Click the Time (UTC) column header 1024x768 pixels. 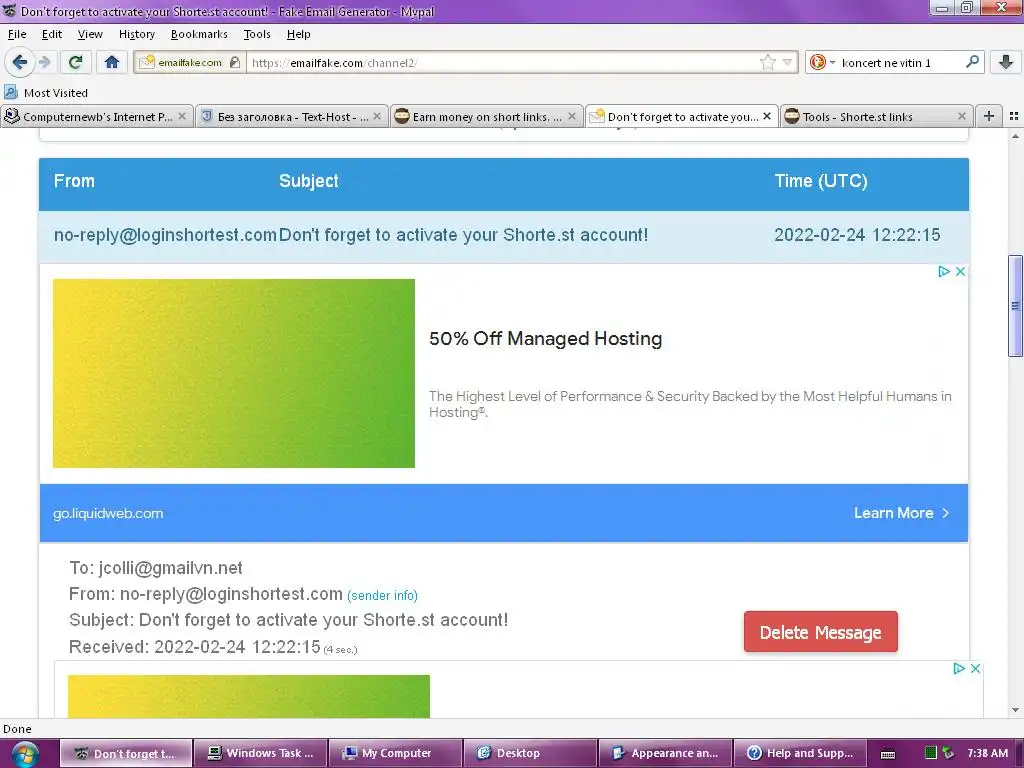[x=821, y=181]
